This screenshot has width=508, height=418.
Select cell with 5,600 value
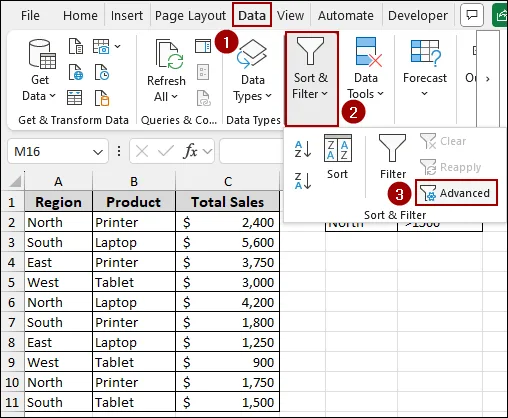228,242
